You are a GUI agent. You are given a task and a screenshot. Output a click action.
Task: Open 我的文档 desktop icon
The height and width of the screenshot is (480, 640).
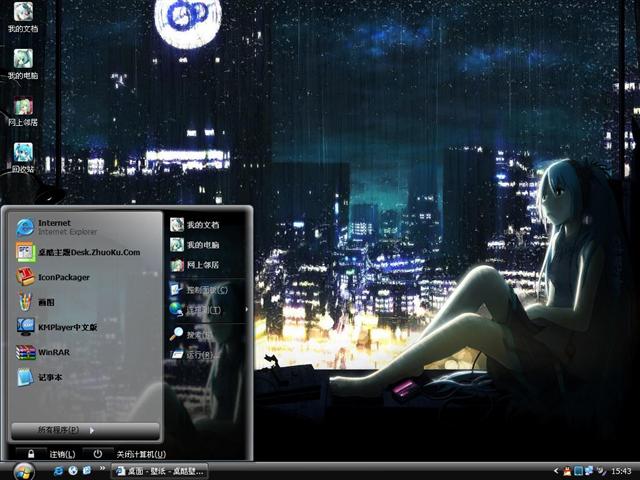[23, 17]
